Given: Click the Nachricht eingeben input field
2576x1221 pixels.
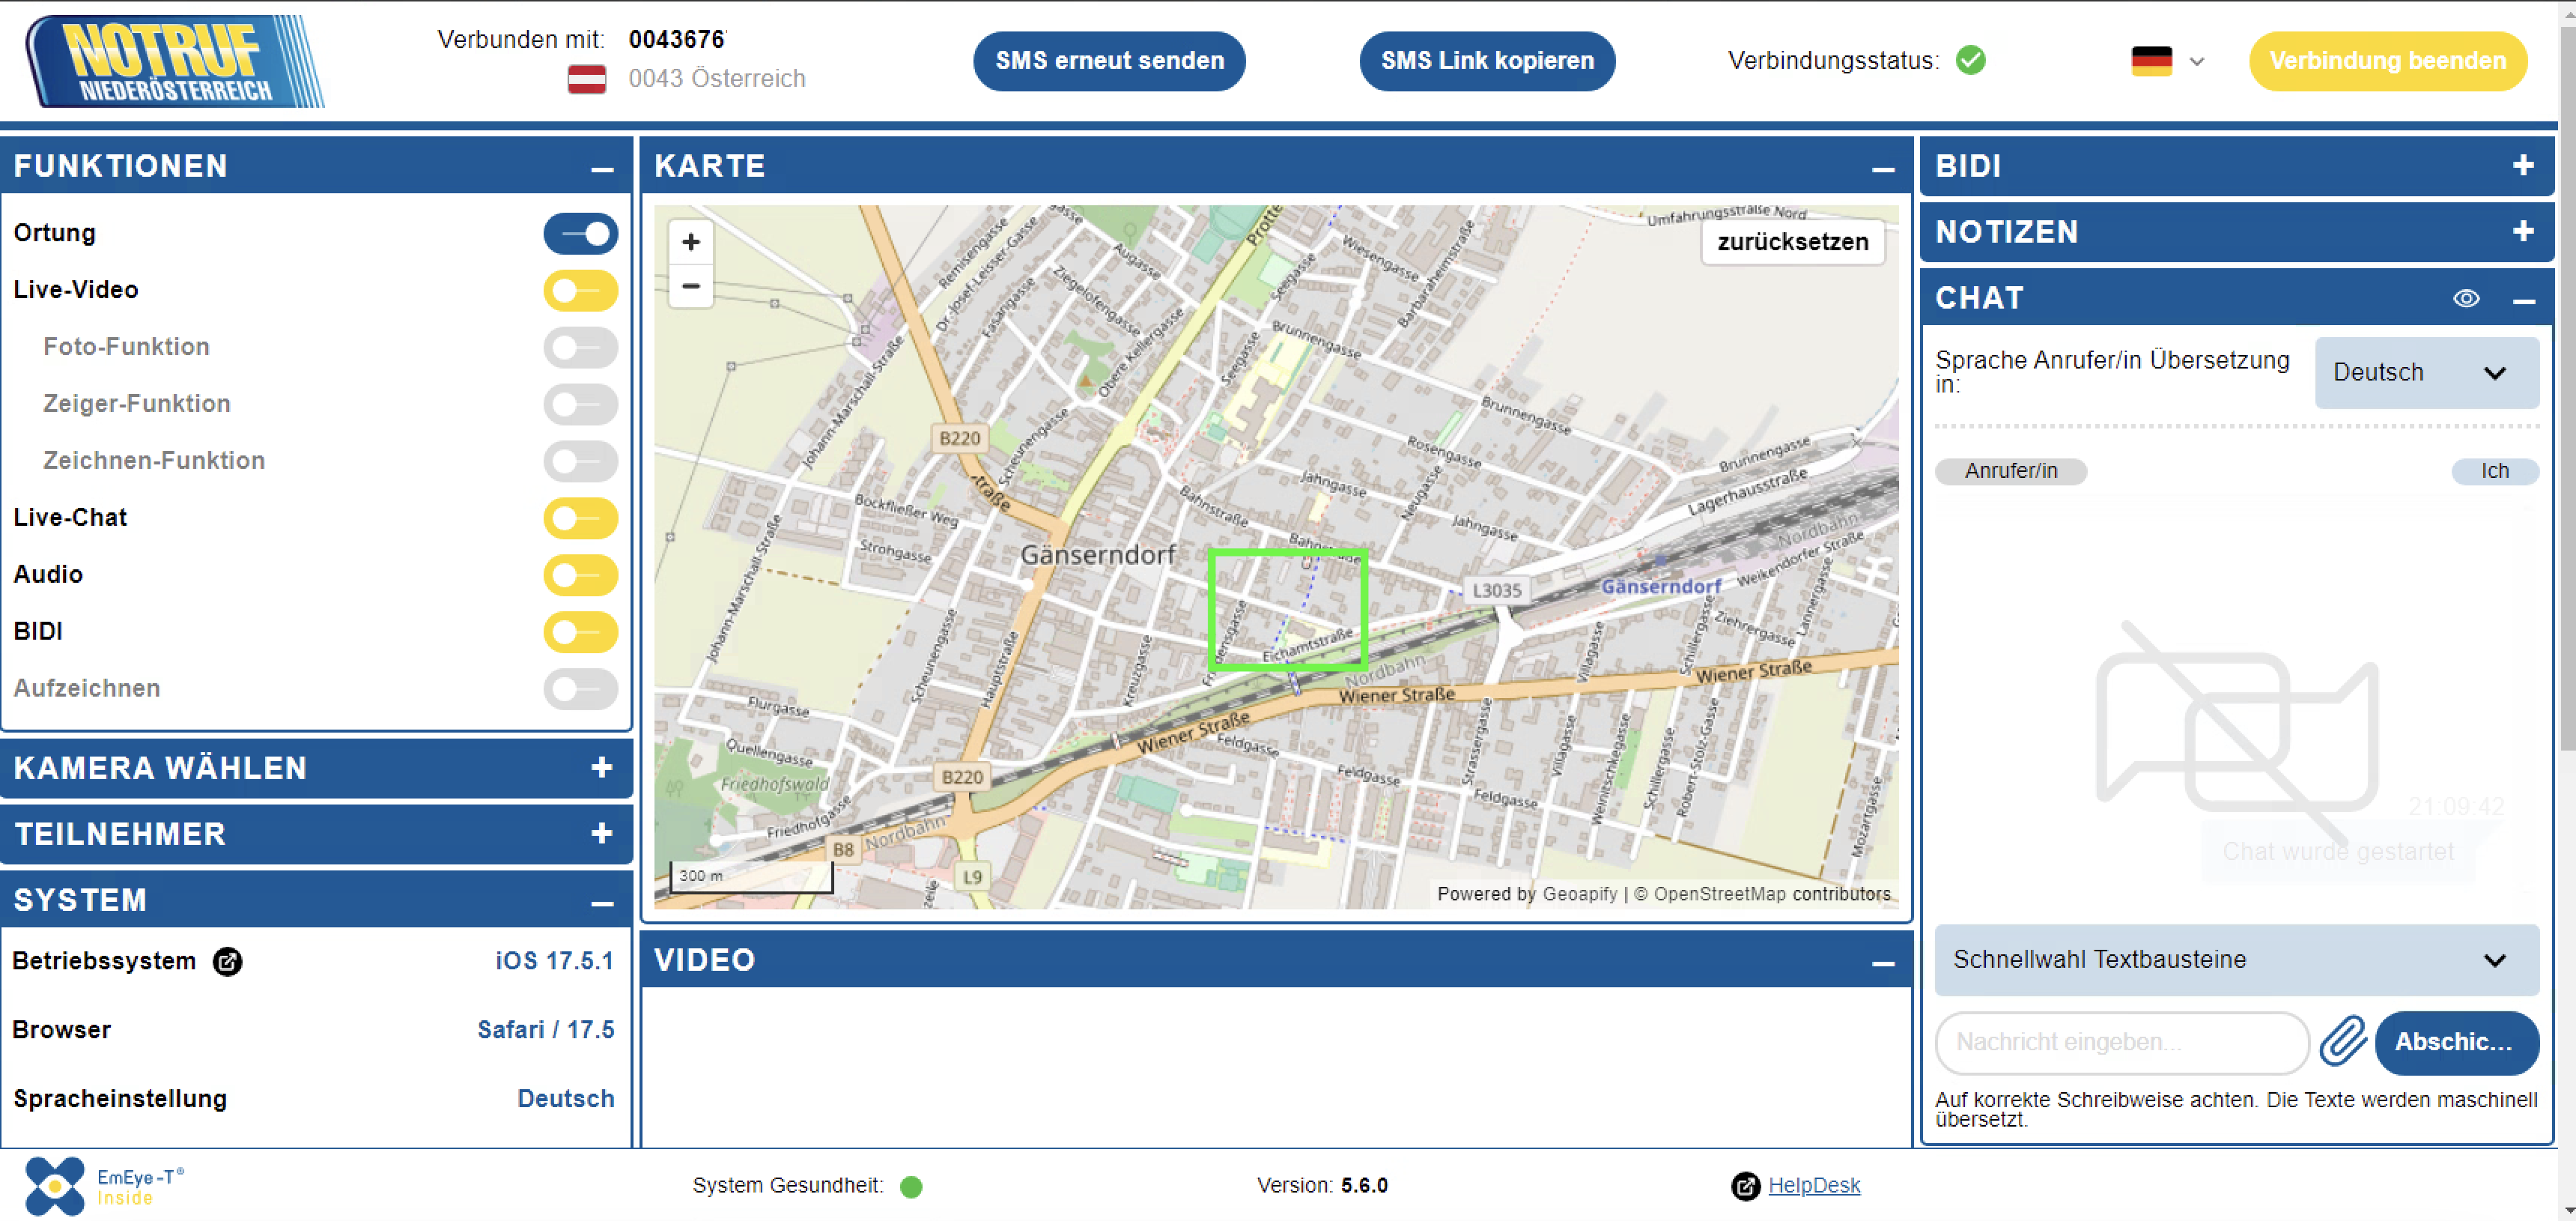Looking at the screenshot, I should click(x=2120, y=1041).
